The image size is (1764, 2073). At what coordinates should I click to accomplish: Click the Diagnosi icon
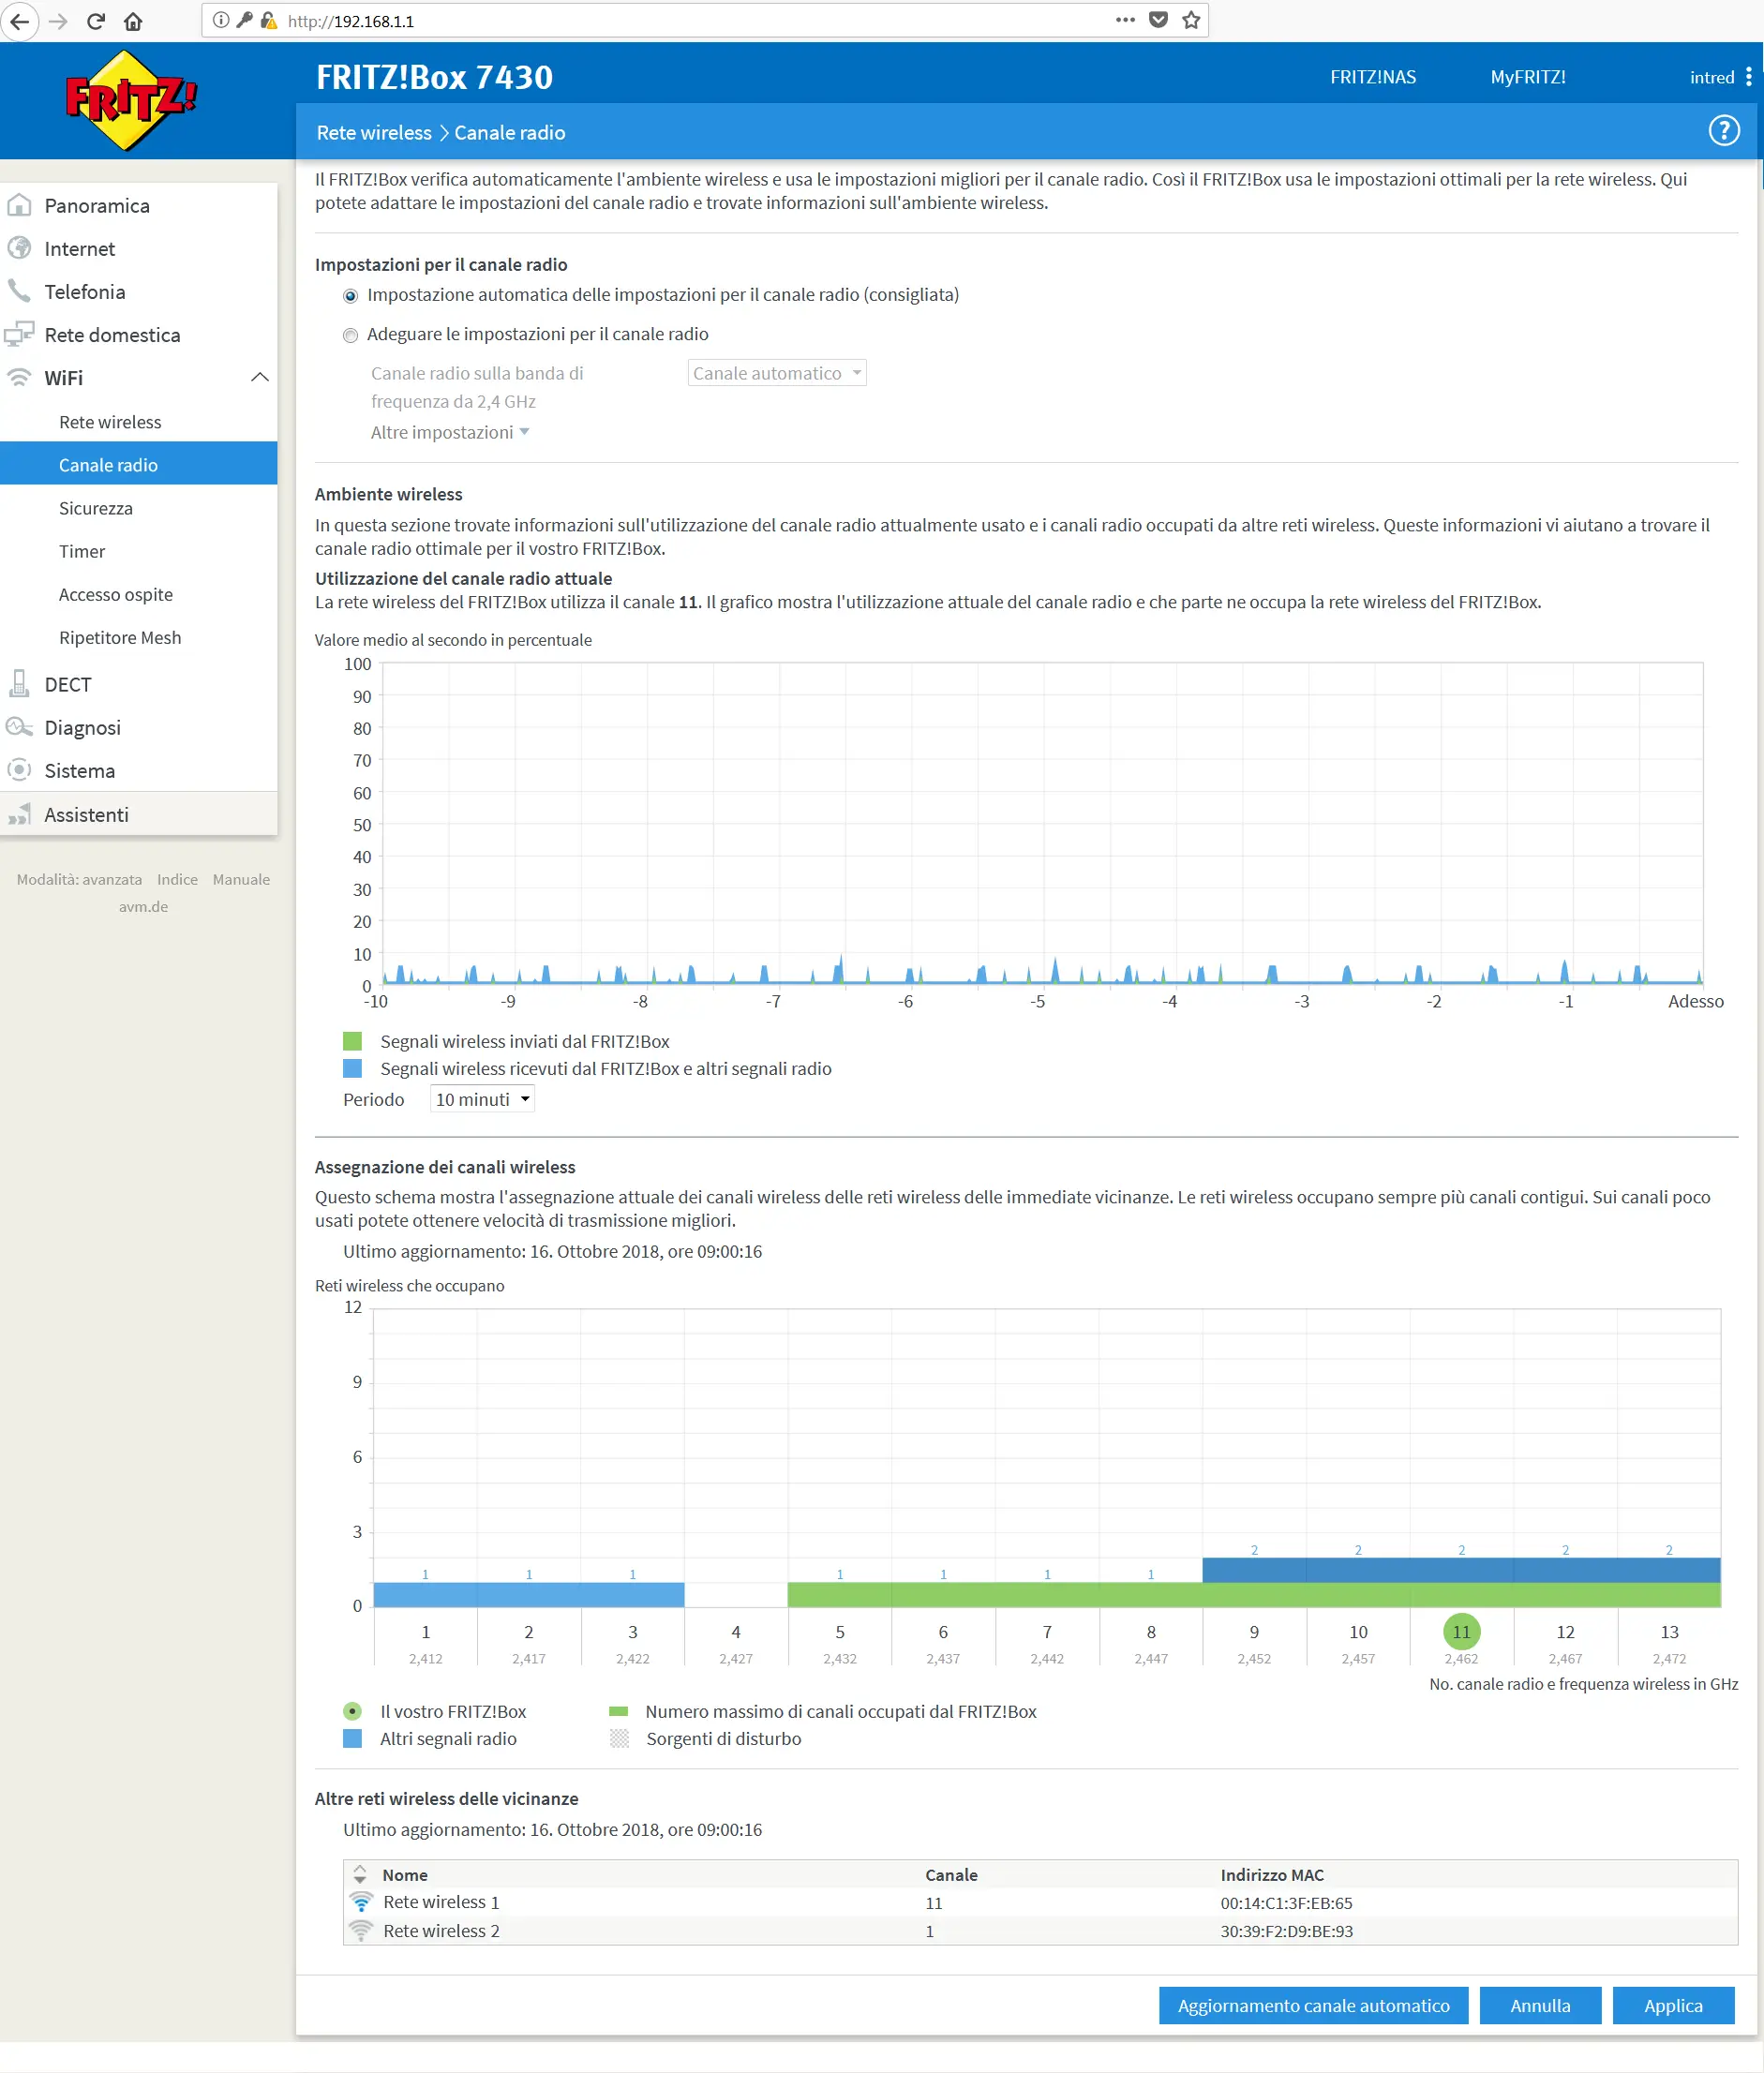click(19, 727)
